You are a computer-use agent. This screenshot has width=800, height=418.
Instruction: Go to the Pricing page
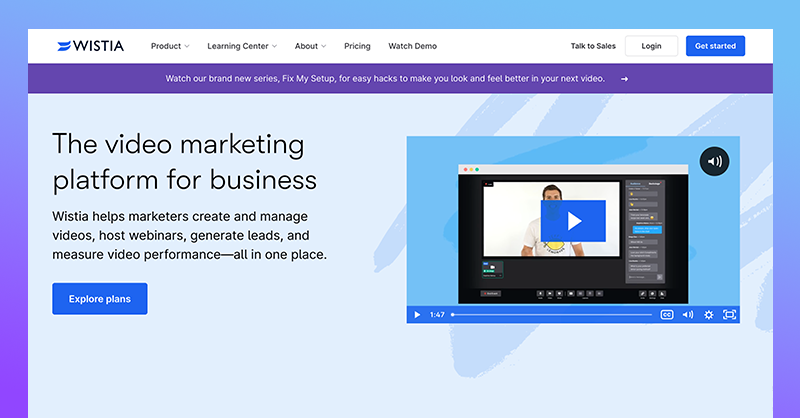tap(357, 46)
